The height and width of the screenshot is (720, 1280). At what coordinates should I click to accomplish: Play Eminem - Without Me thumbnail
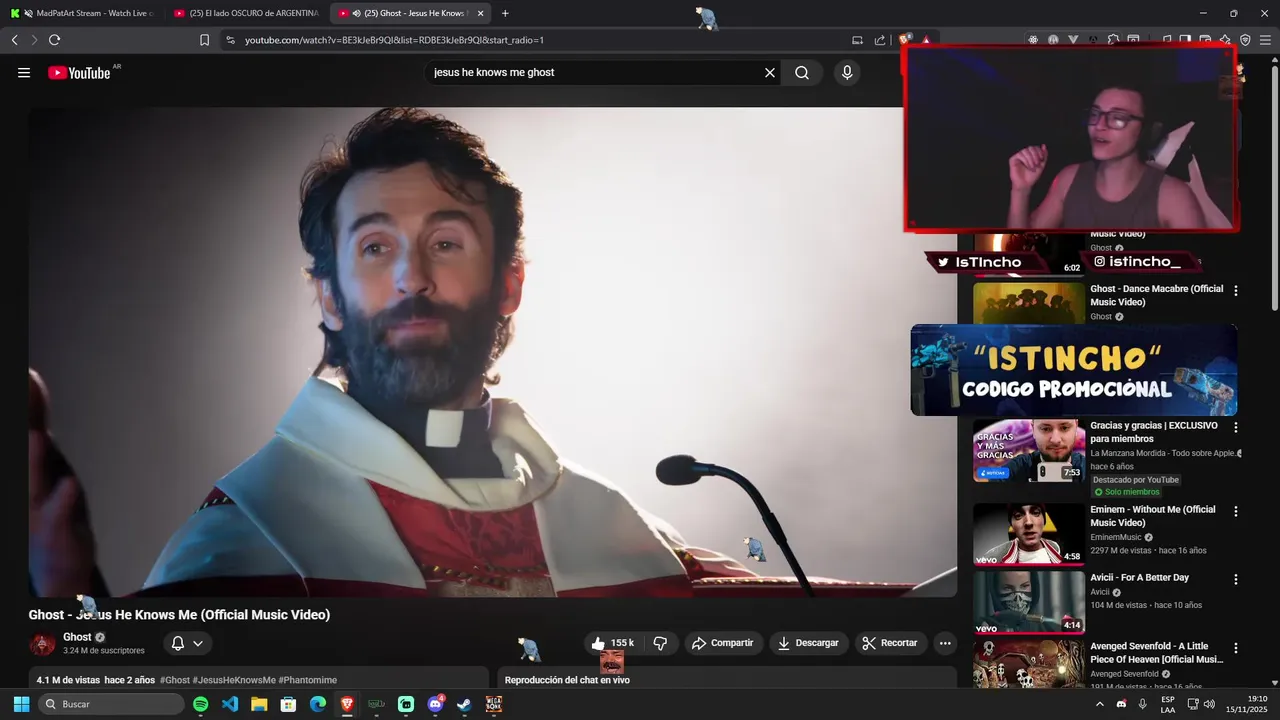1029,533
